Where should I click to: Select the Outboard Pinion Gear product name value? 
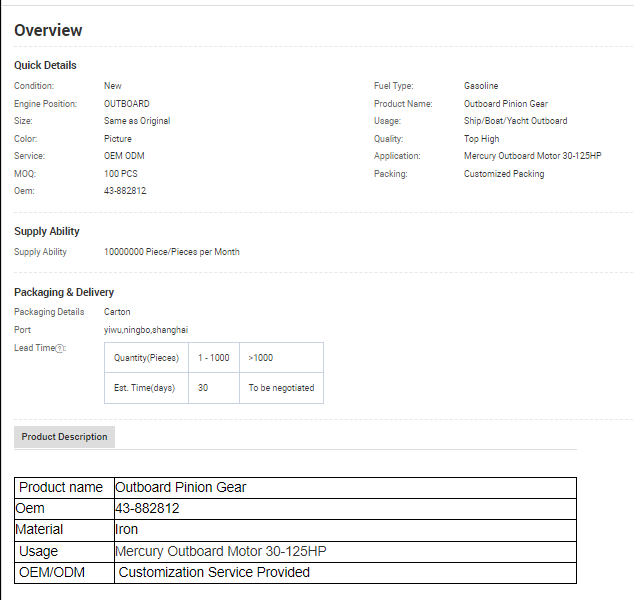click(505, 103)
